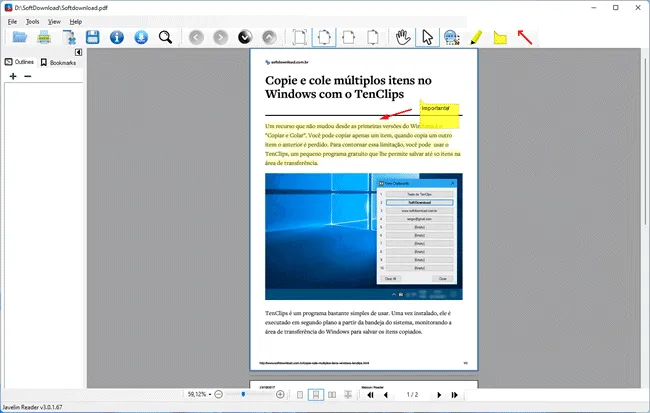
Task: Click the paragraph starting 'TenClips é um programa'
Action: coord(358,322)
